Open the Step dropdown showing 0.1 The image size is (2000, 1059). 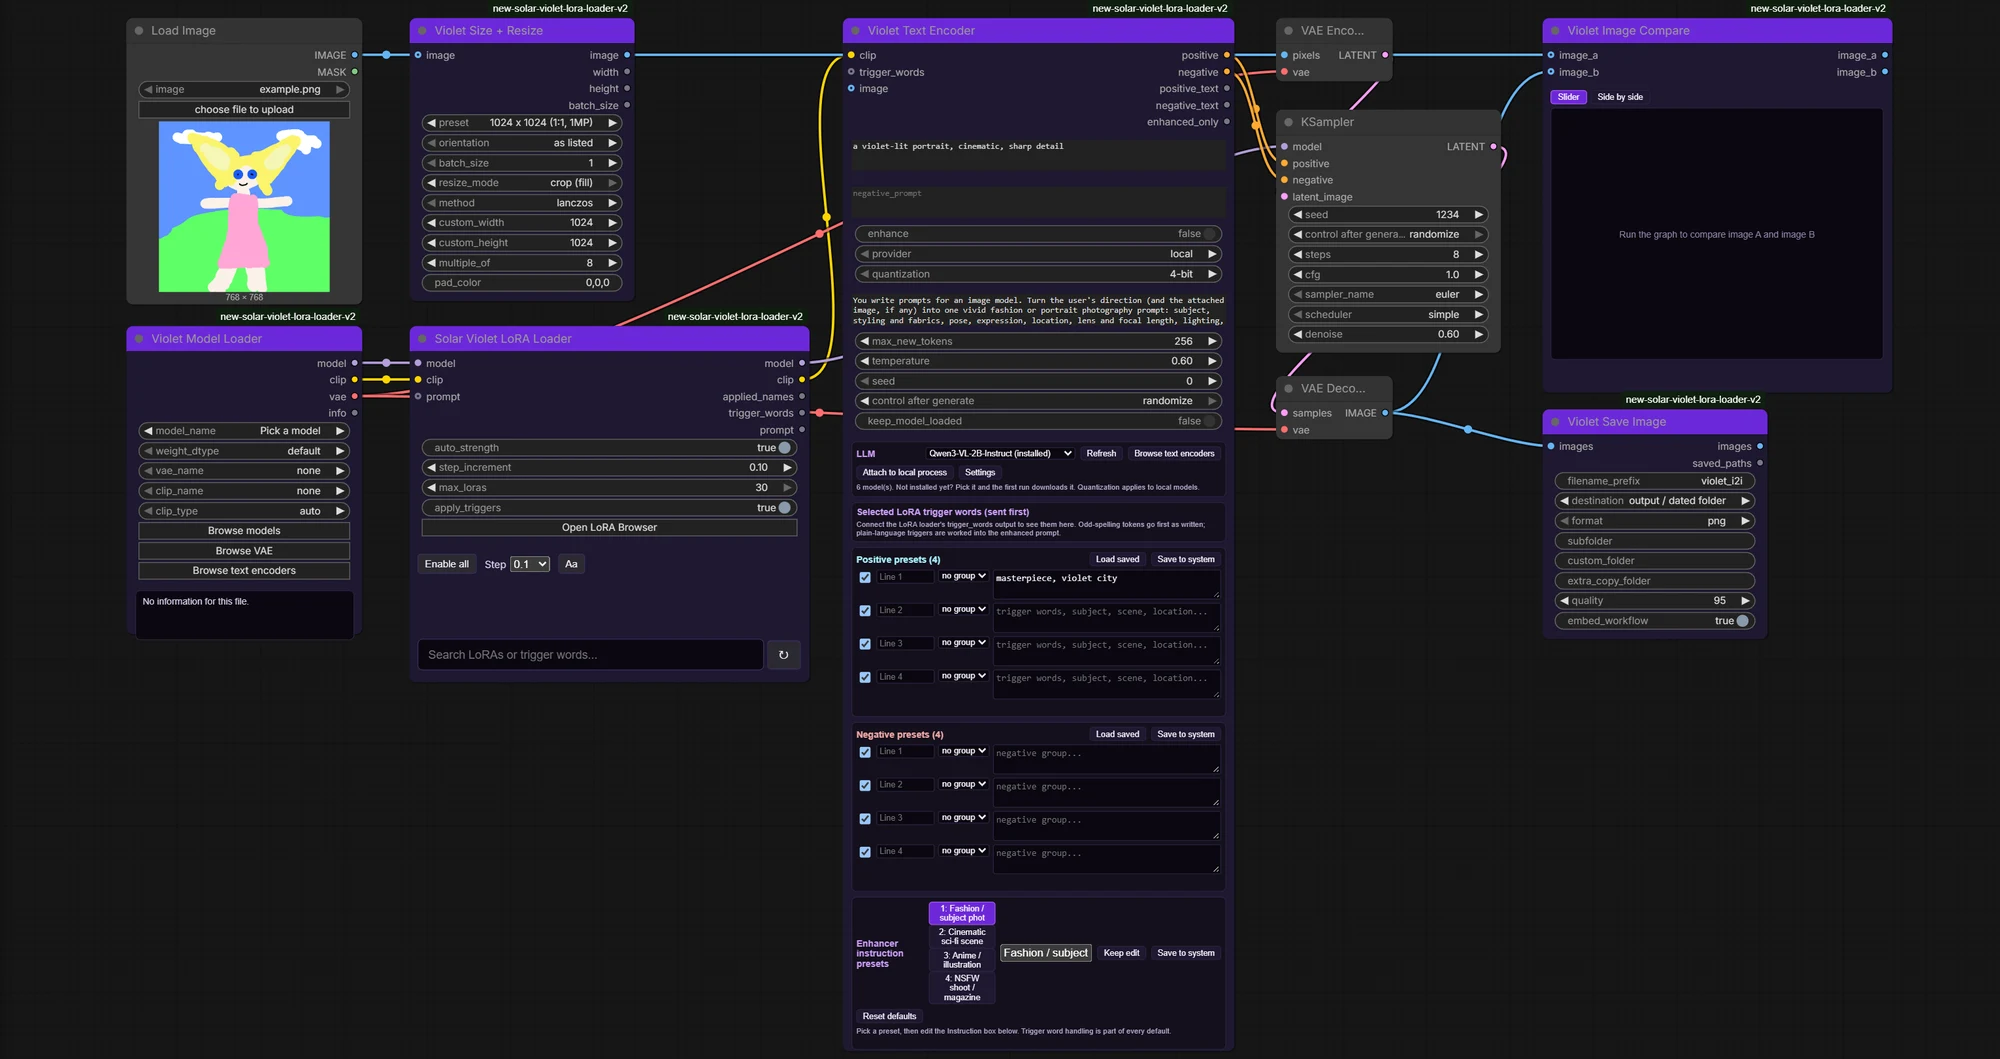(530, 564)
